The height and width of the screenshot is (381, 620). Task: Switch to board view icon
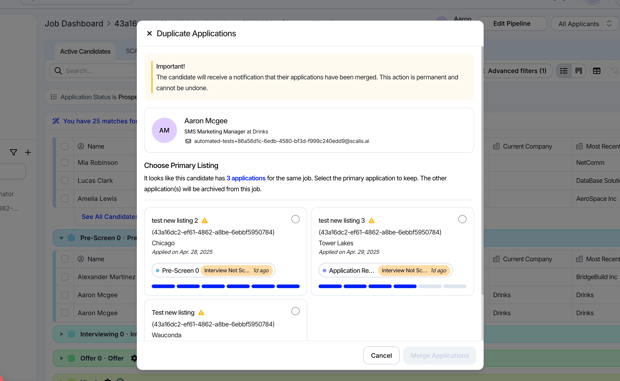(x=579, y=71)
